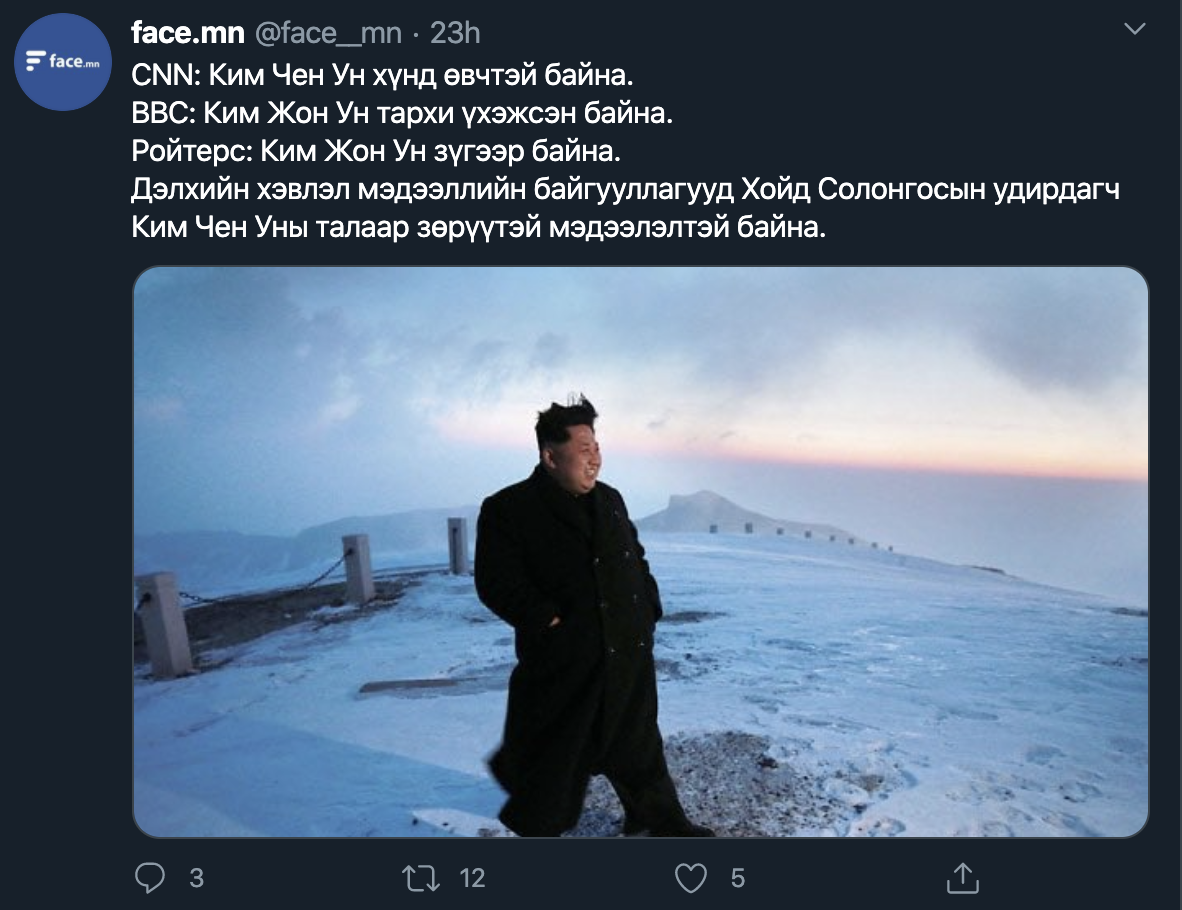This screenshot has height=910, width=1182.
Task: Like the tweet with heart icon
Action: pos(691,878)
